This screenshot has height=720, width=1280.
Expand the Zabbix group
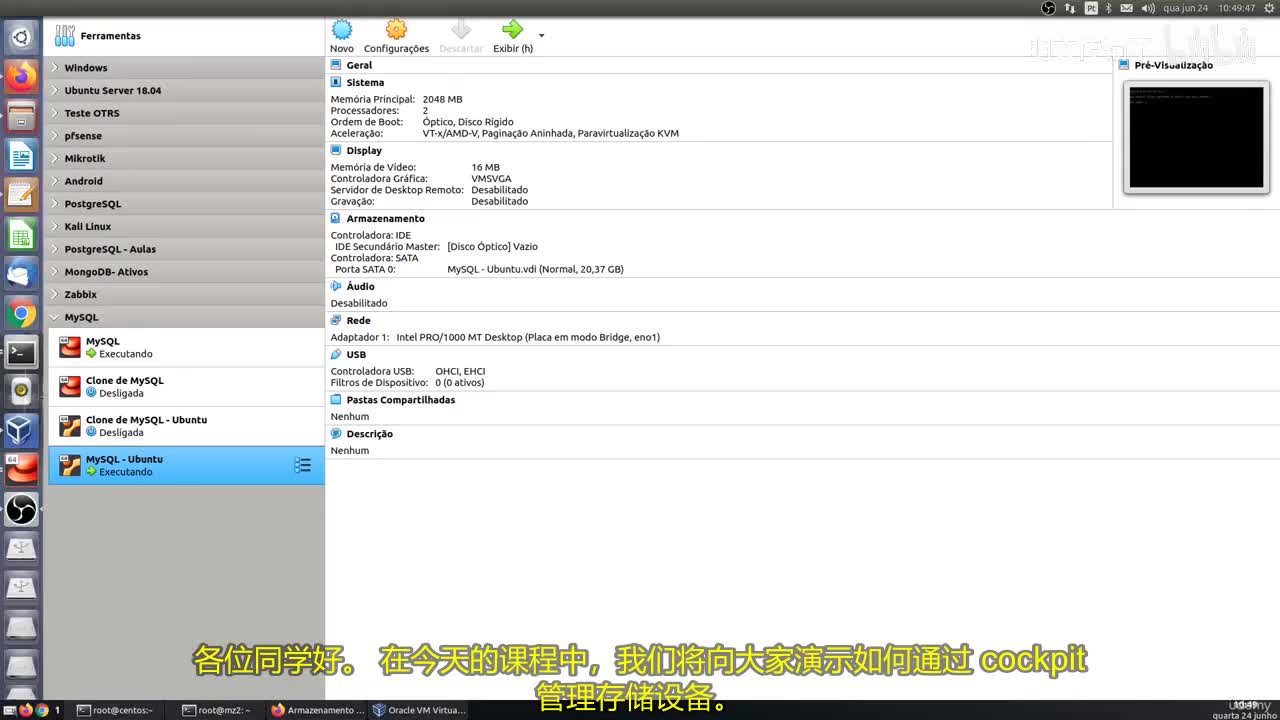click(x=54, y=294)
